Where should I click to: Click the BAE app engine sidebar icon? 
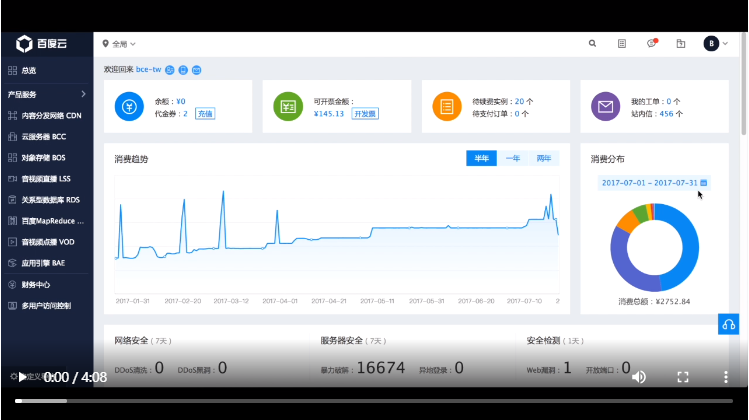point(12,263)
